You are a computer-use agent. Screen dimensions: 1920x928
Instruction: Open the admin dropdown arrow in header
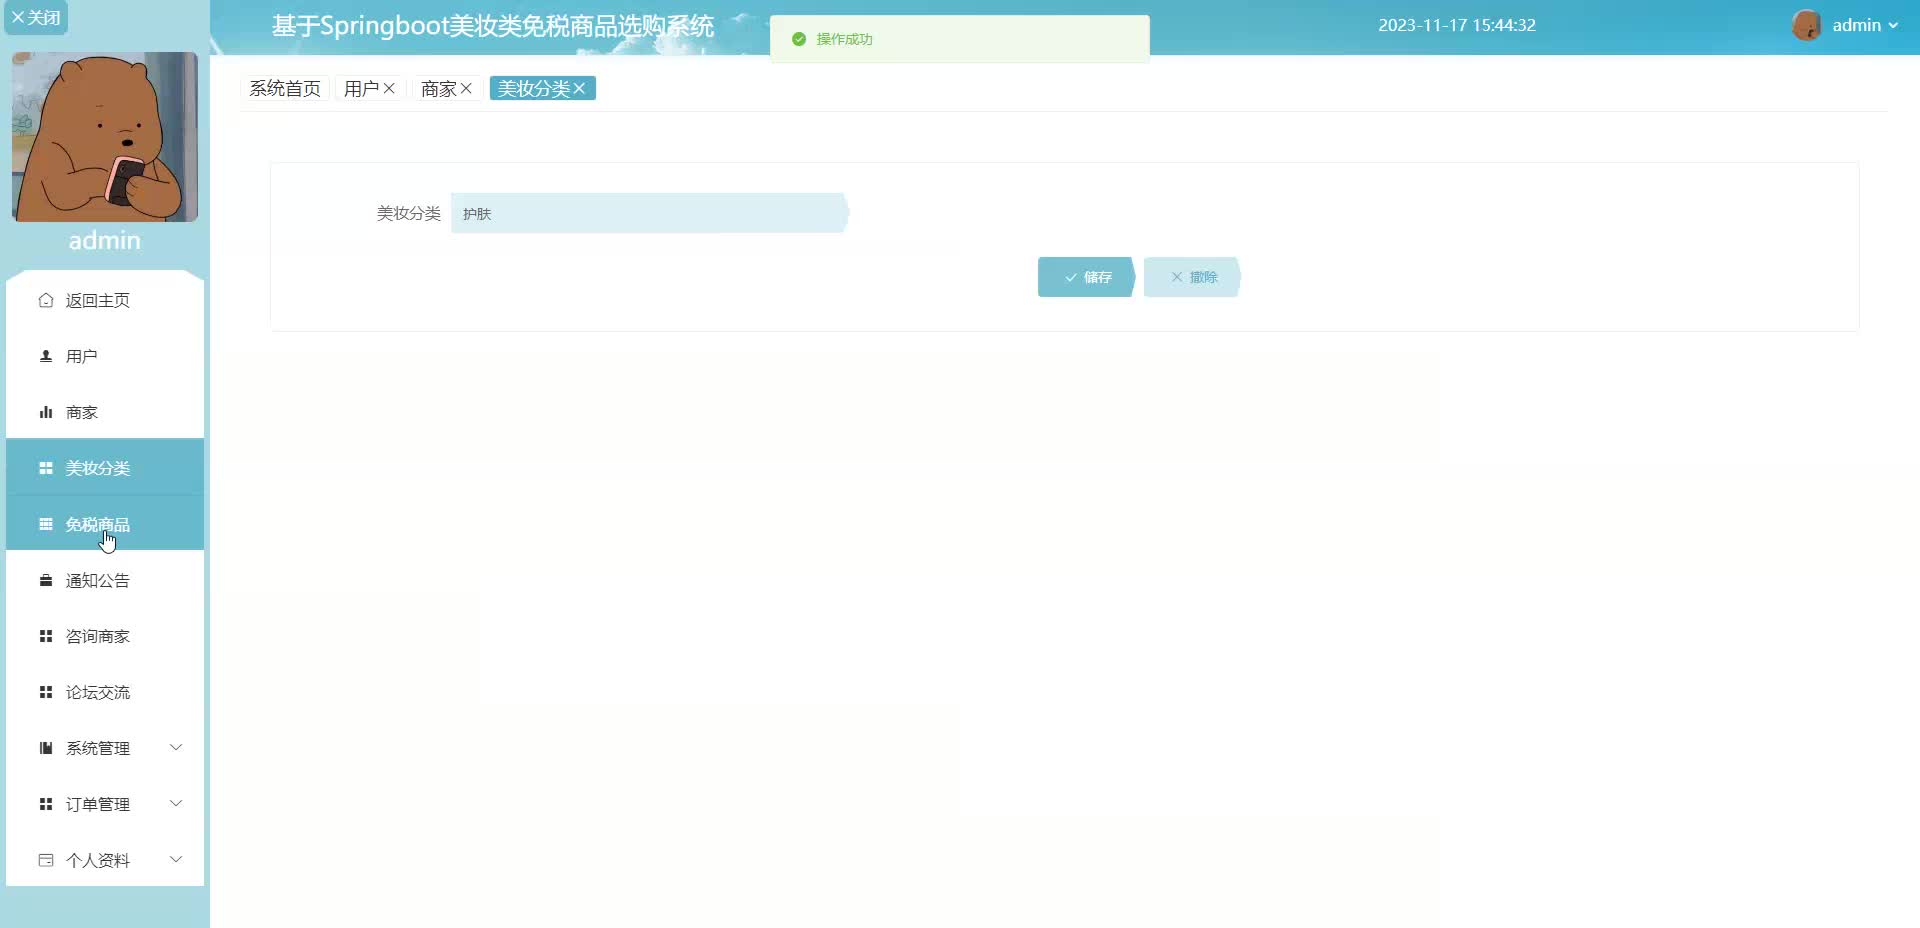point(1893,26)
